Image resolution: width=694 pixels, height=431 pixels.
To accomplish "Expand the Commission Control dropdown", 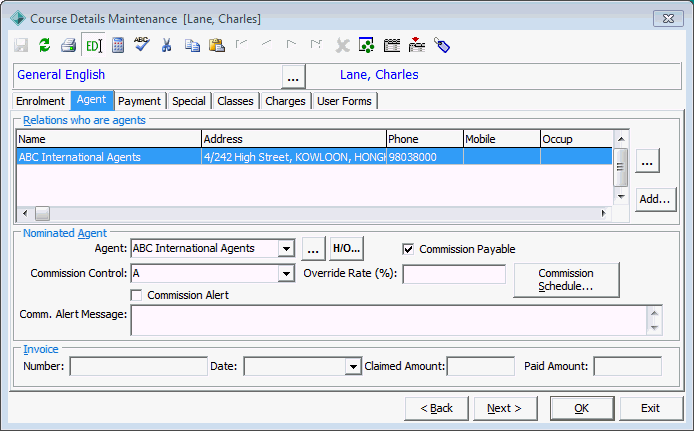I will (286, 273).
